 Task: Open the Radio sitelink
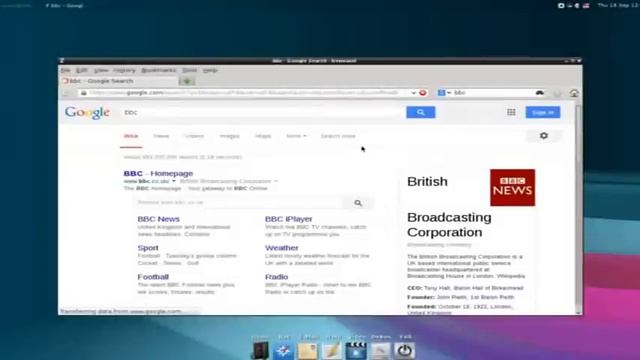(x=276, y=277)
